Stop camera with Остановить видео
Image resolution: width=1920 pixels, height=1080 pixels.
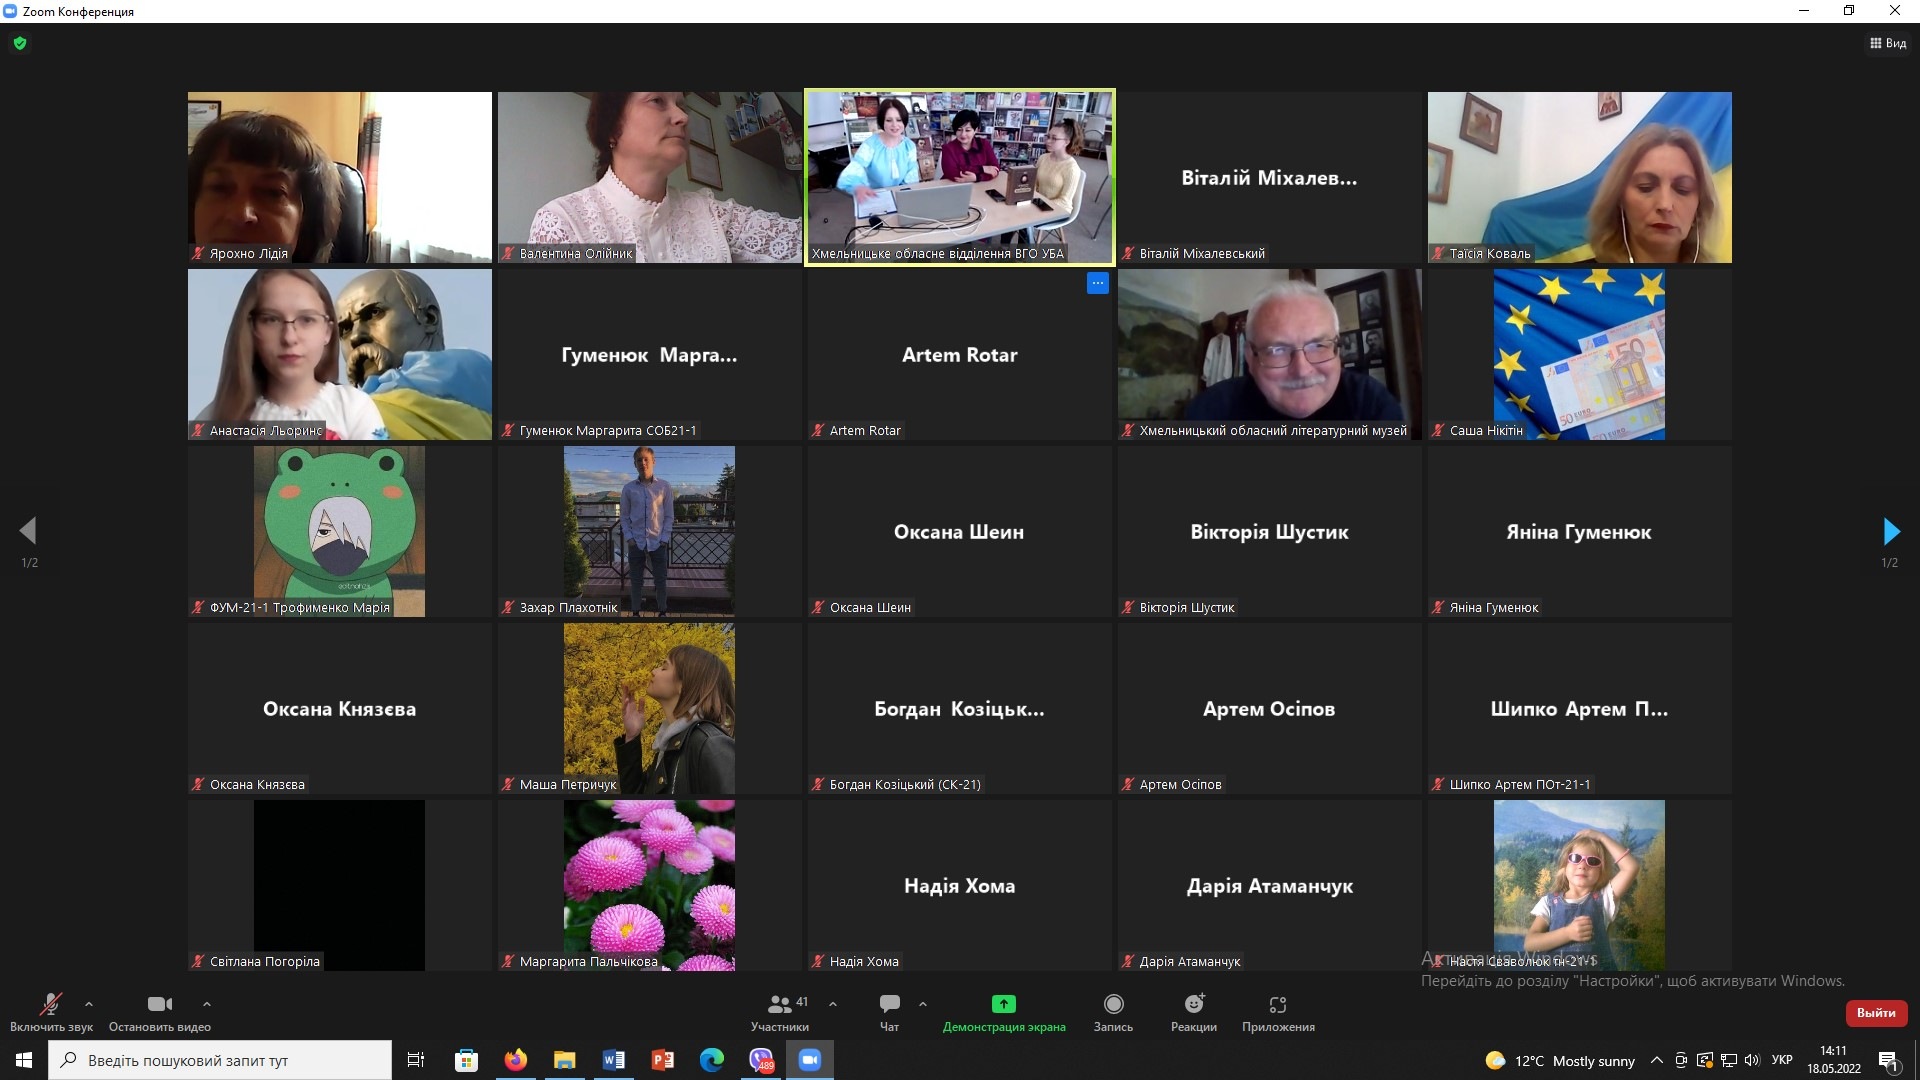point(159,1011)
